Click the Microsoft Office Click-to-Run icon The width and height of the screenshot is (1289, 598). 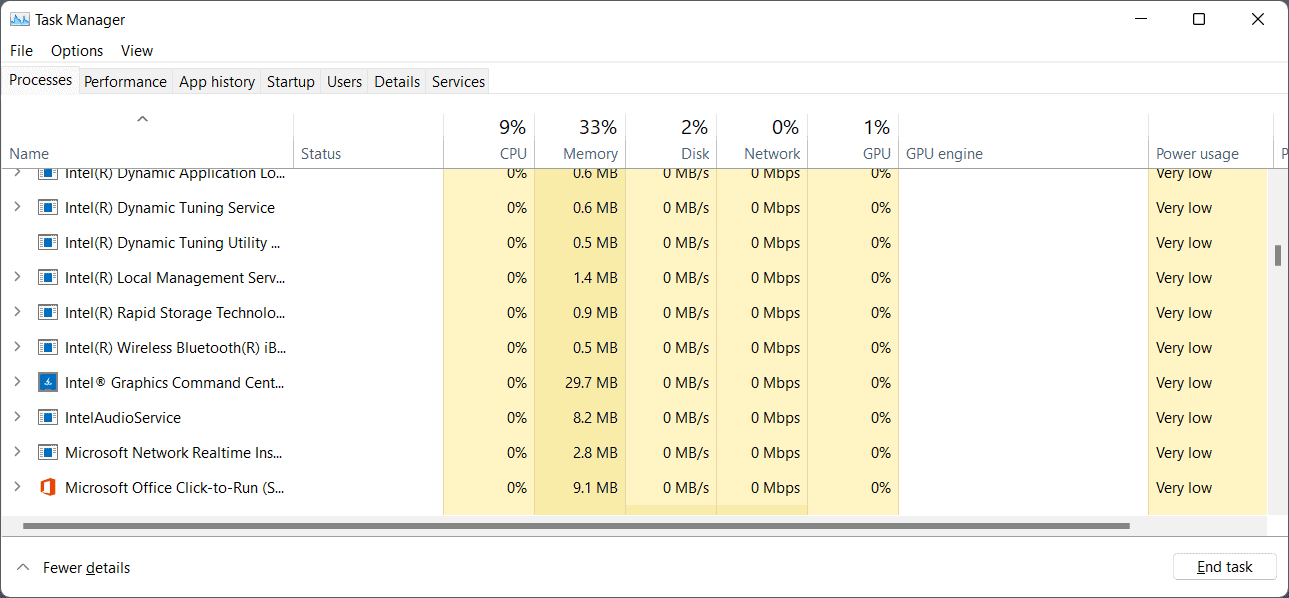click(x=48, y=488)
